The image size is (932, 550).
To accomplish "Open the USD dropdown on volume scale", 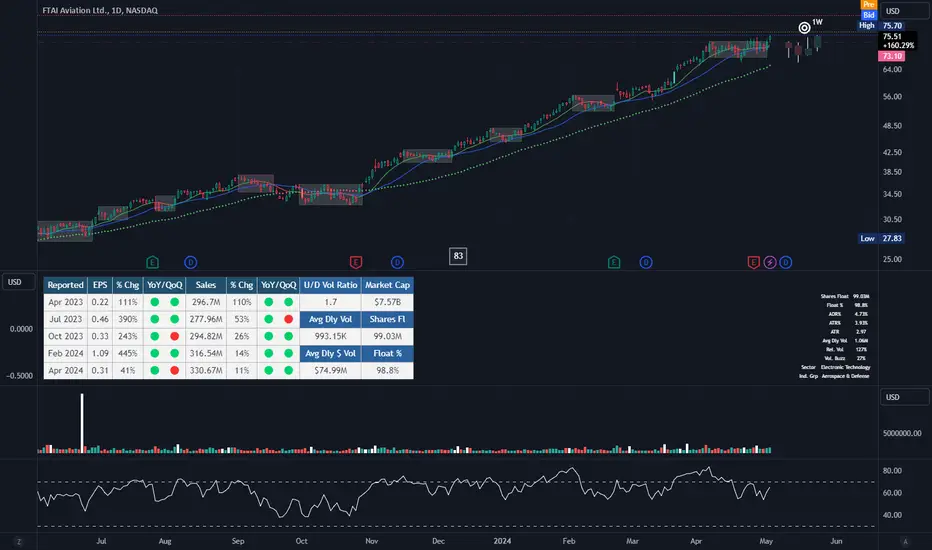I will click(x=904, y=397).
